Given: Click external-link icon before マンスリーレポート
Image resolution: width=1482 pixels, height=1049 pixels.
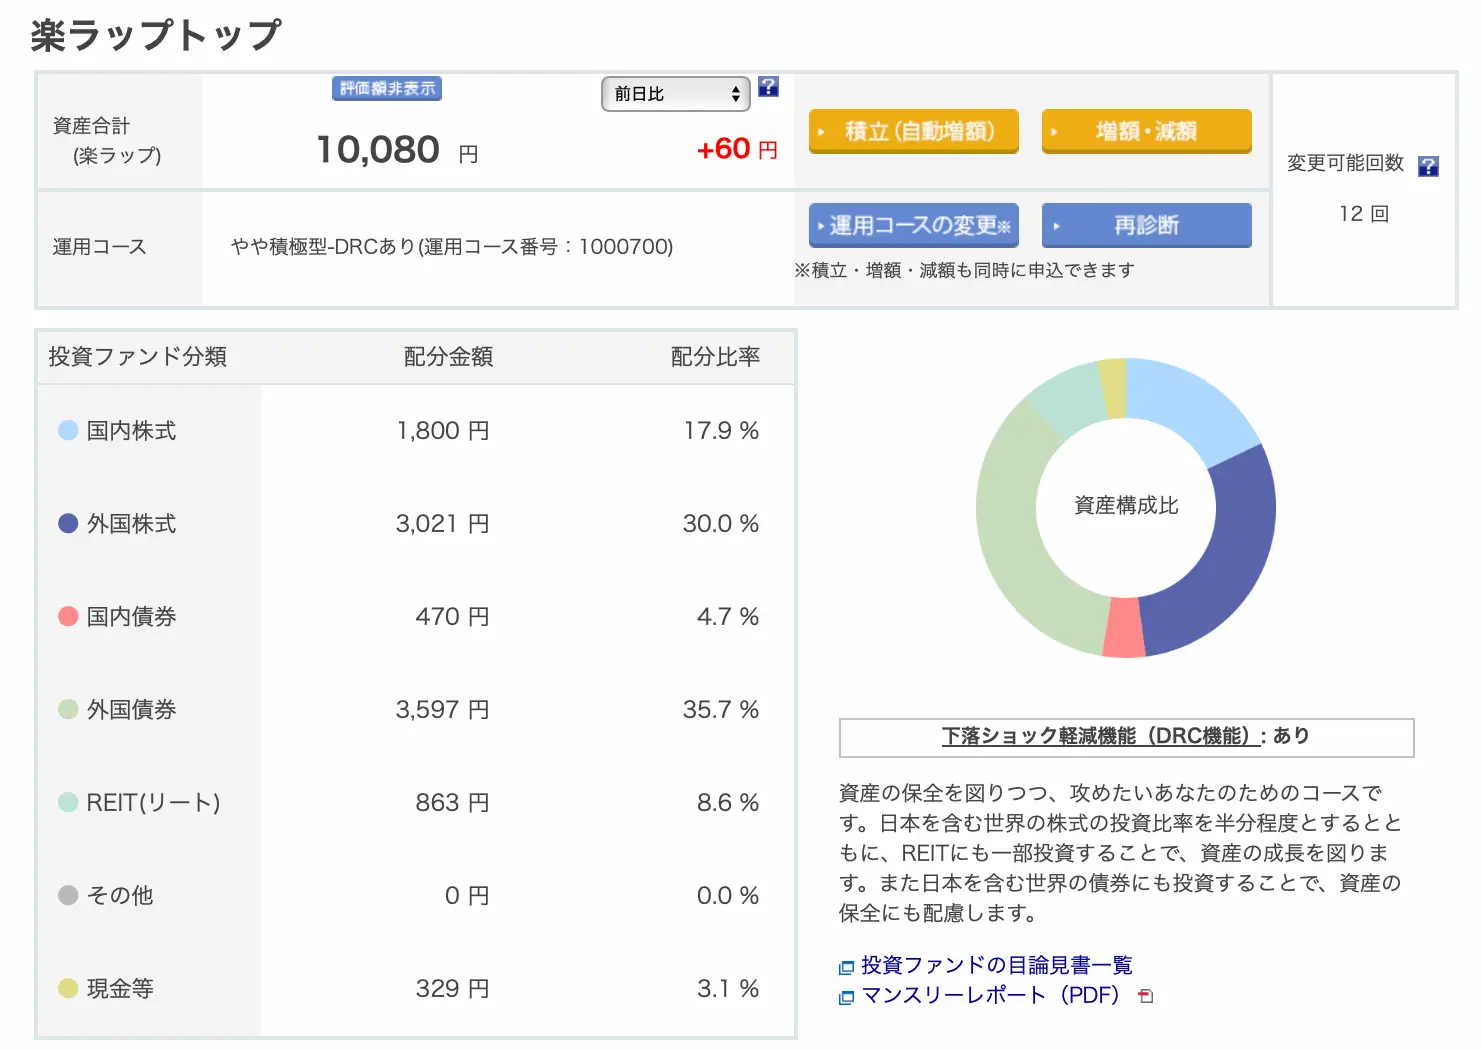Looking at the screenshot, I should tap(846, 997).
